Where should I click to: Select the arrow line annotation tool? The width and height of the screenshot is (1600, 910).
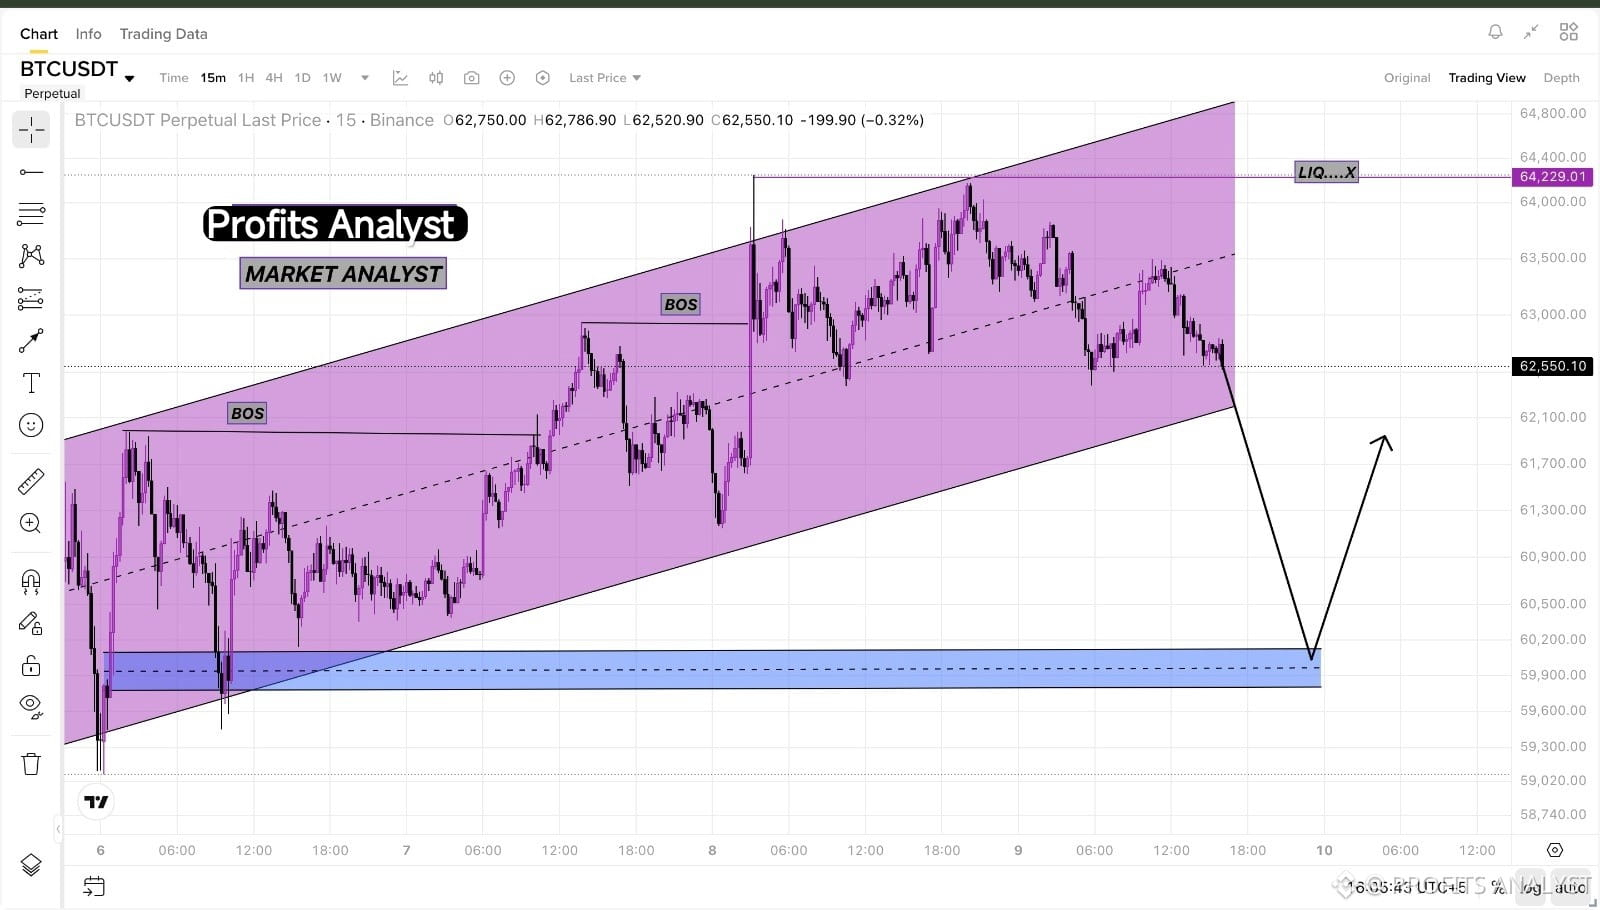tap(31, 341)
